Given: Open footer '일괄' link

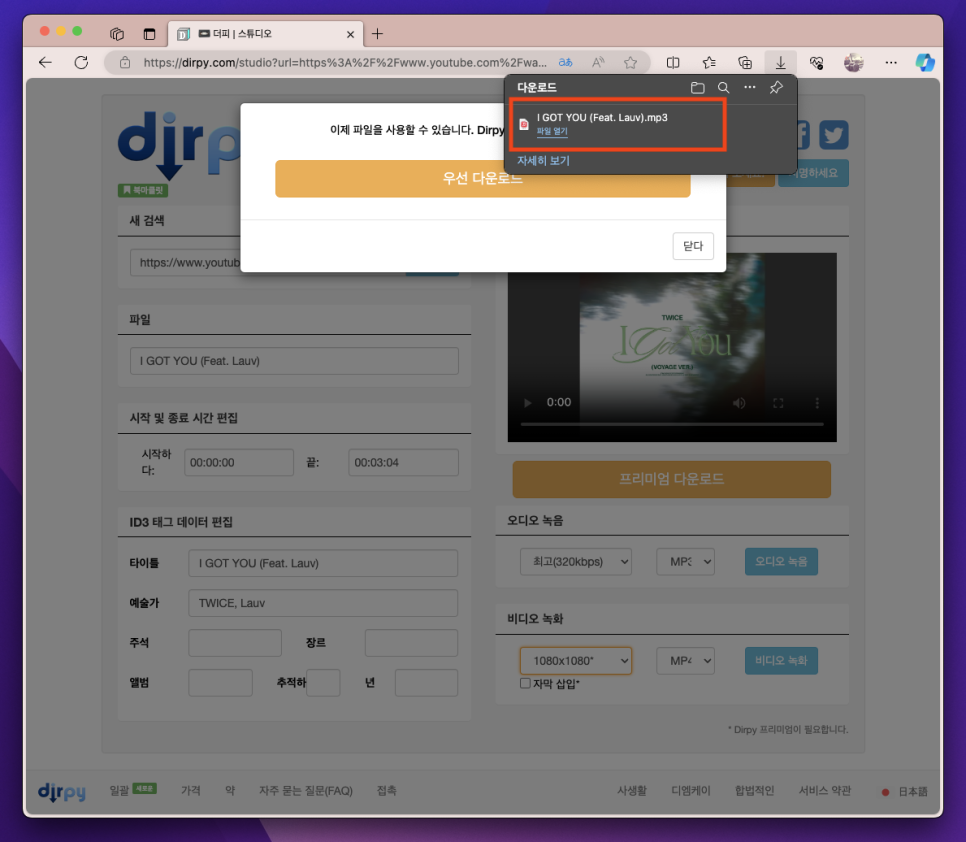Looking at the screenshot, I should tap(119, 790).
